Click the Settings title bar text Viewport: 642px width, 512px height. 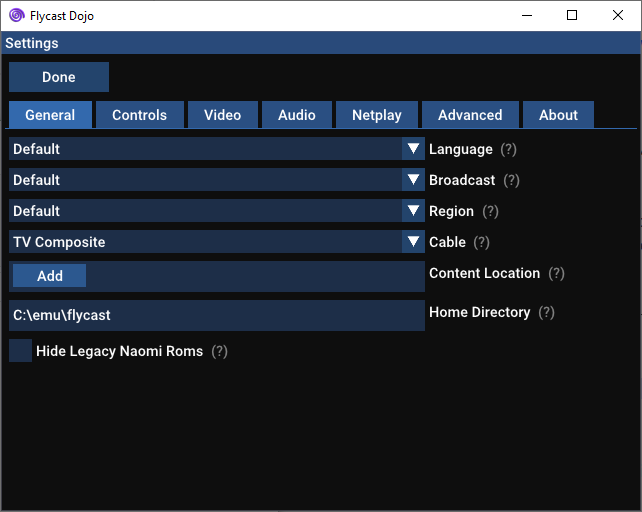[x=32, y=43]
